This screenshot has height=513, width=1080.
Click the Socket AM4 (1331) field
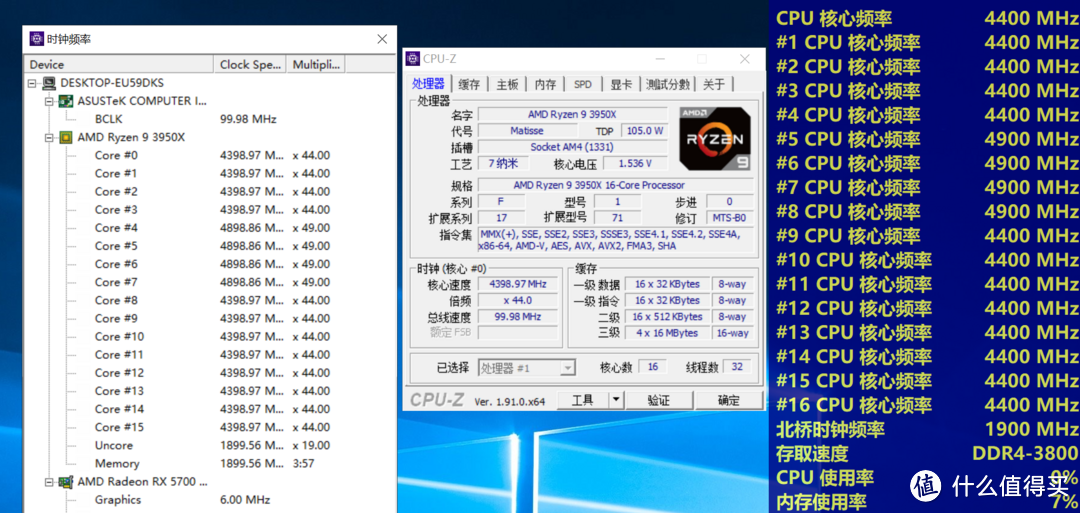point(573,147)
